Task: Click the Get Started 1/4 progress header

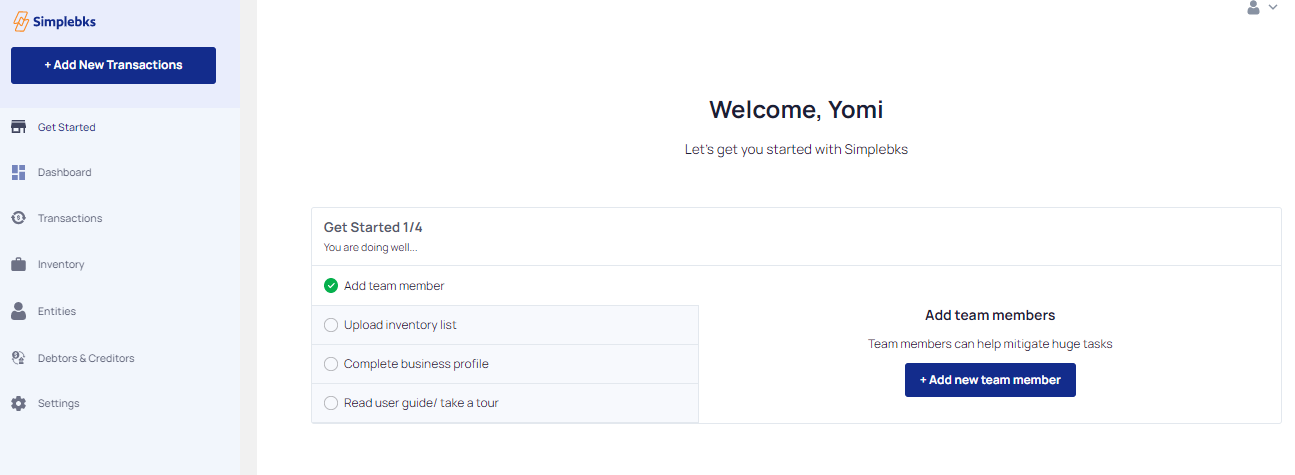Action: pos(373,227)
